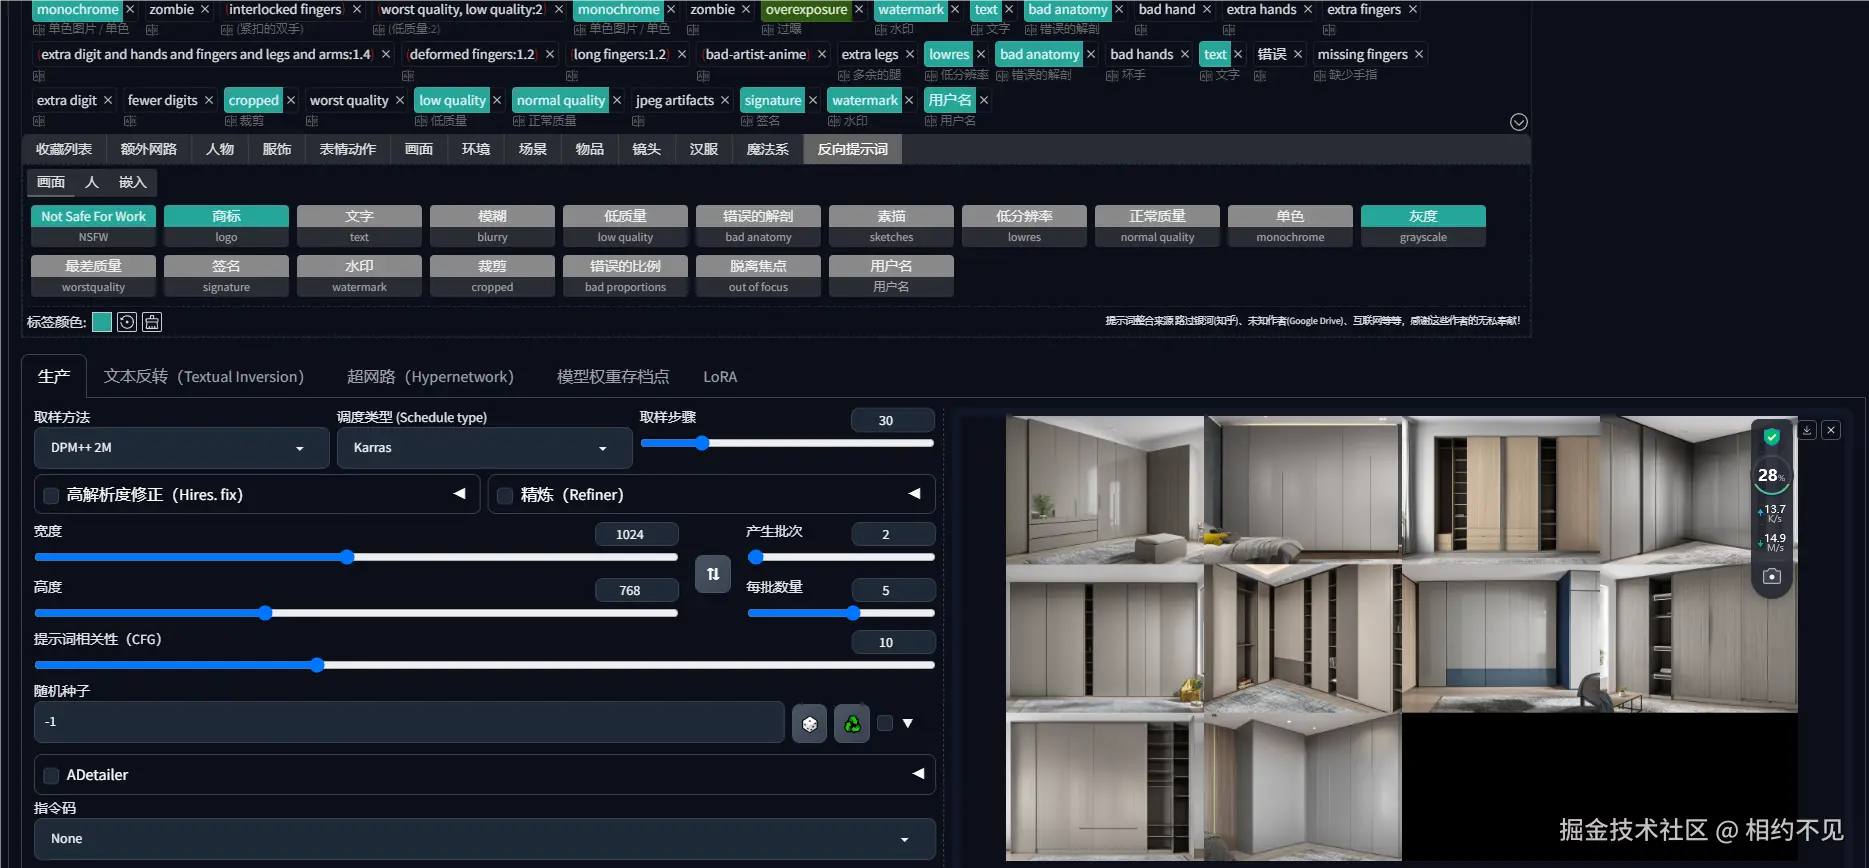Add the 模糊 blurry tag button

click(492, 226)
